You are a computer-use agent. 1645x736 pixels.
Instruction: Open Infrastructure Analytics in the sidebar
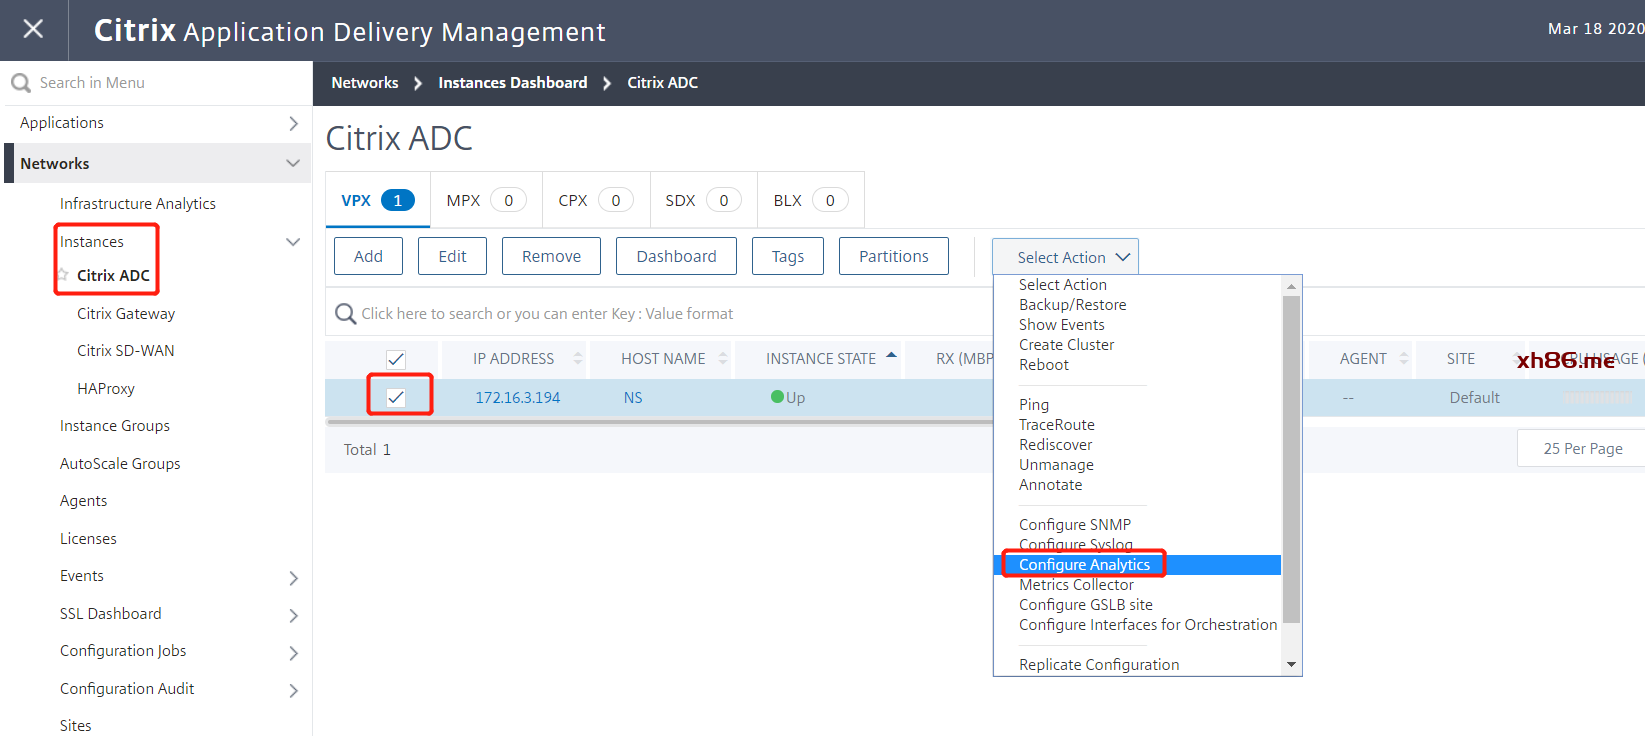coord(138,204)
